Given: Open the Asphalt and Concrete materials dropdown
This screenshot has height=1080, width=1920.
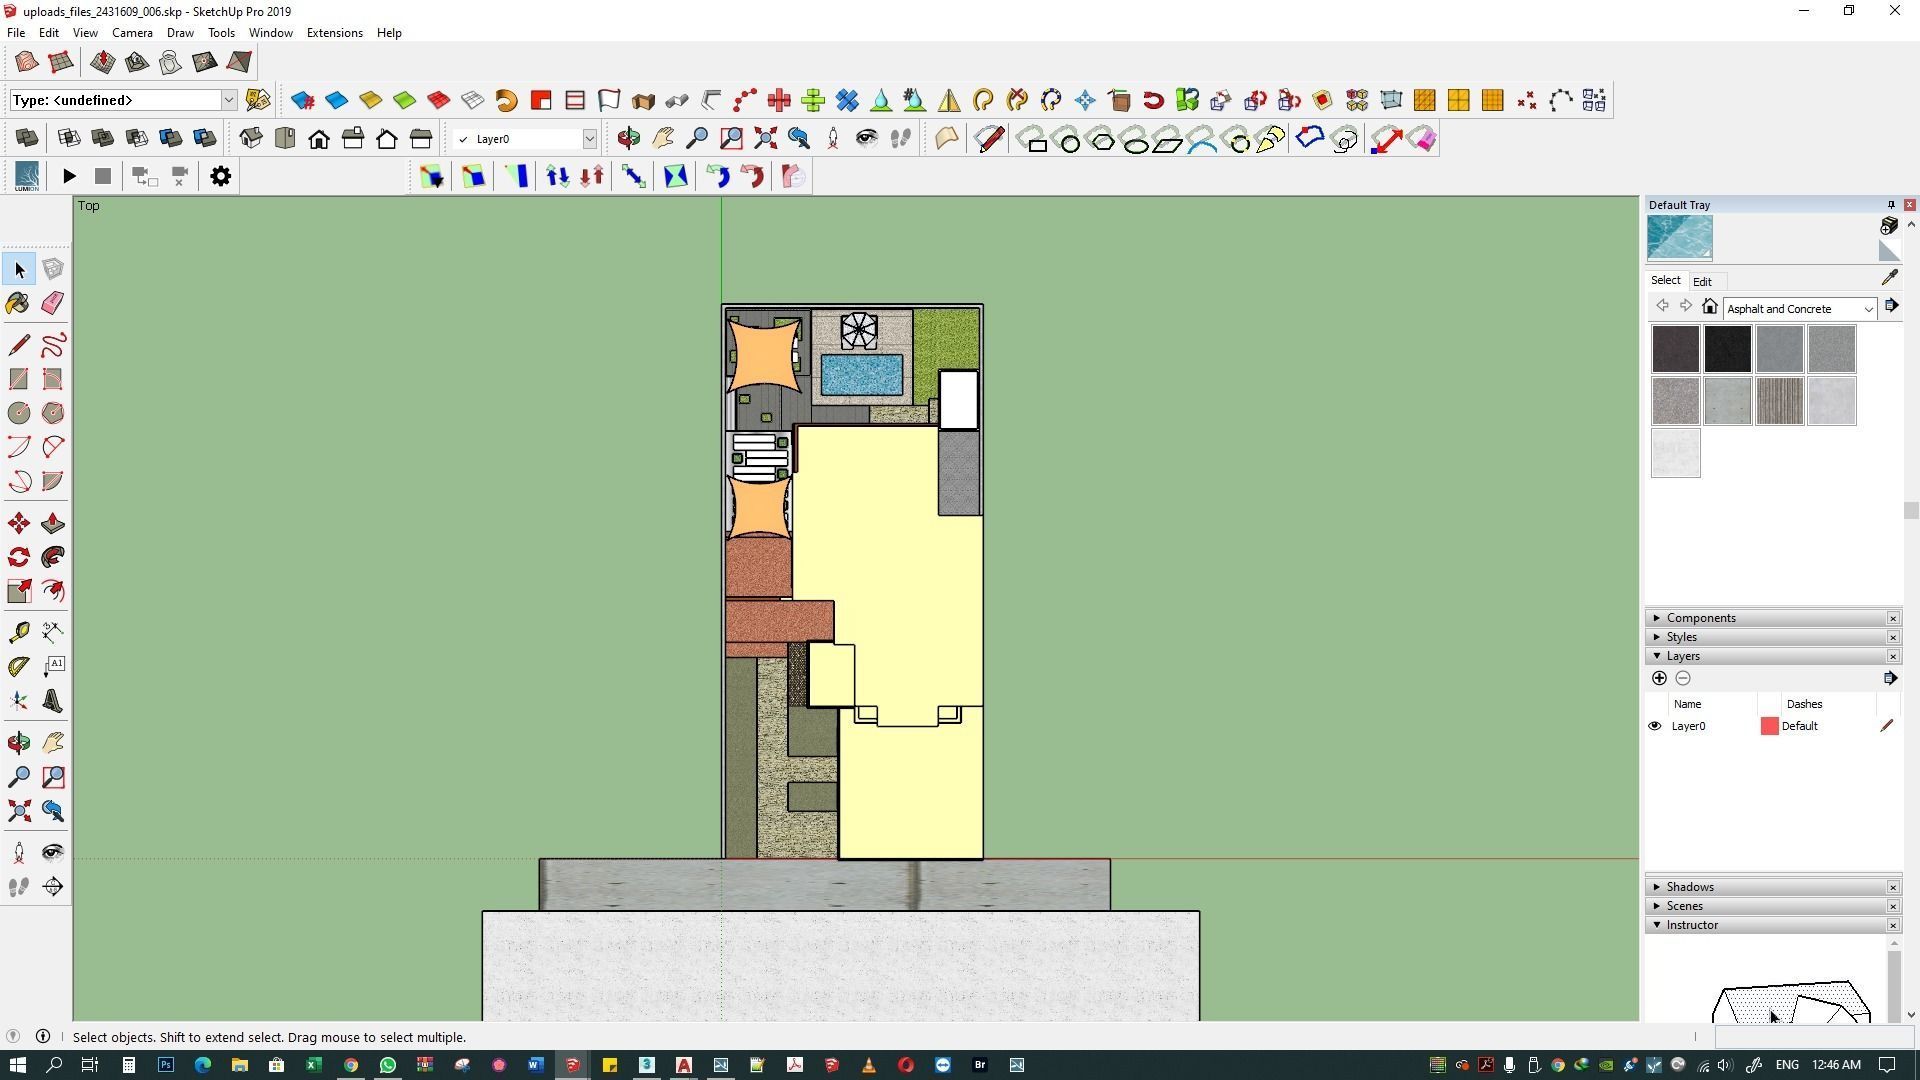Looking at the screenshot, I should (1867, 309).
